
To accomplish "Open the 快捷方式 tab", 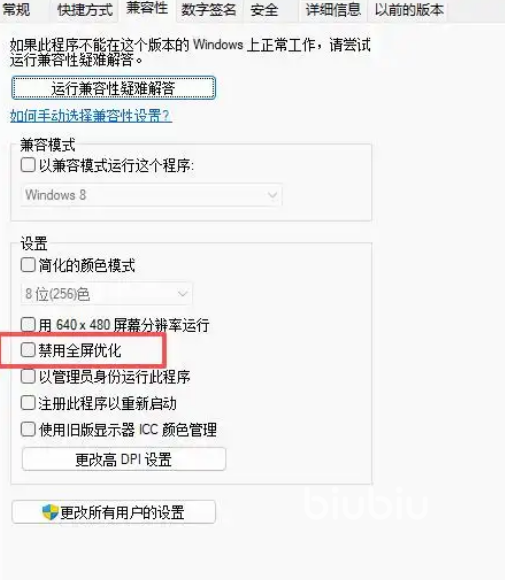I will coord(85,10).
